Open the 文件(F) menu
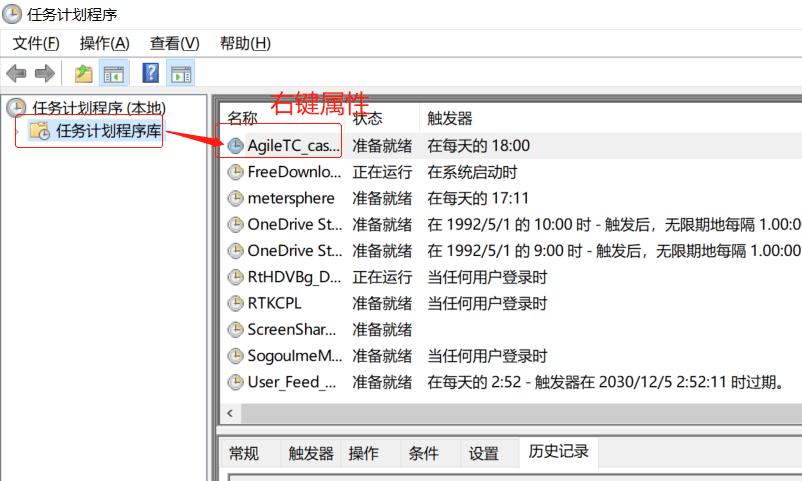802x481 pixels. [x=36, y=43]
